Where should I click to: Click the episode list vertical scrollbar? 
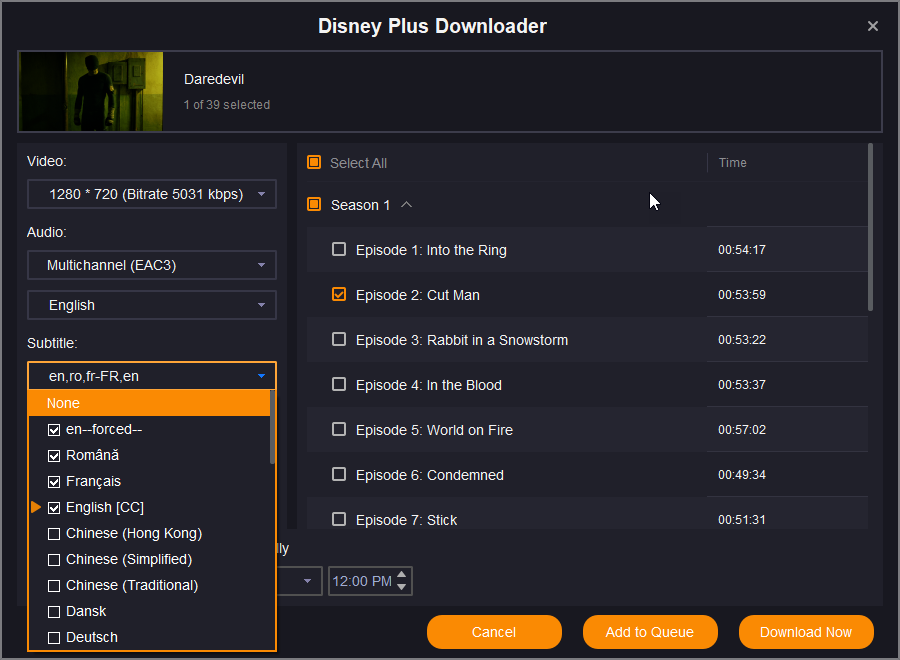click(x=870, y=227)
